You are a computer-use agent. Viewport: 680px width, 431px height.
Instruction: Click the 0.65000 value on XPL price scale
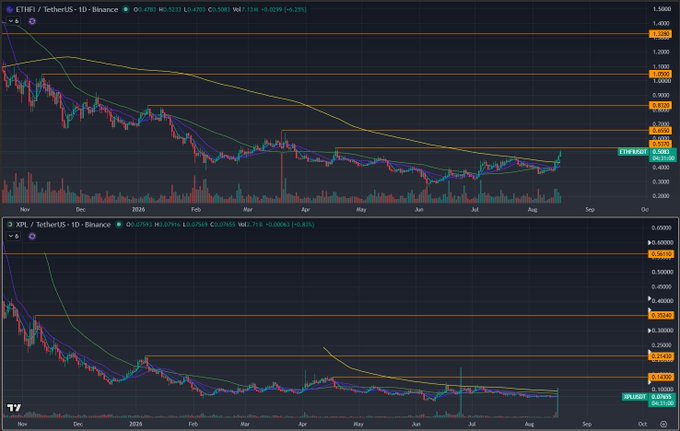point(662,228)
